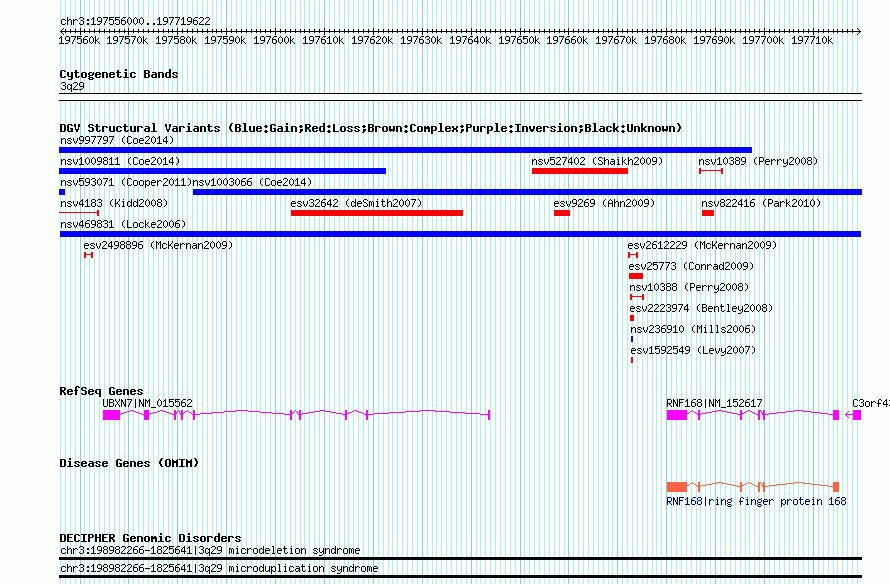Select the nsv236910 (Mills2006) blue tick

(632, 339)
